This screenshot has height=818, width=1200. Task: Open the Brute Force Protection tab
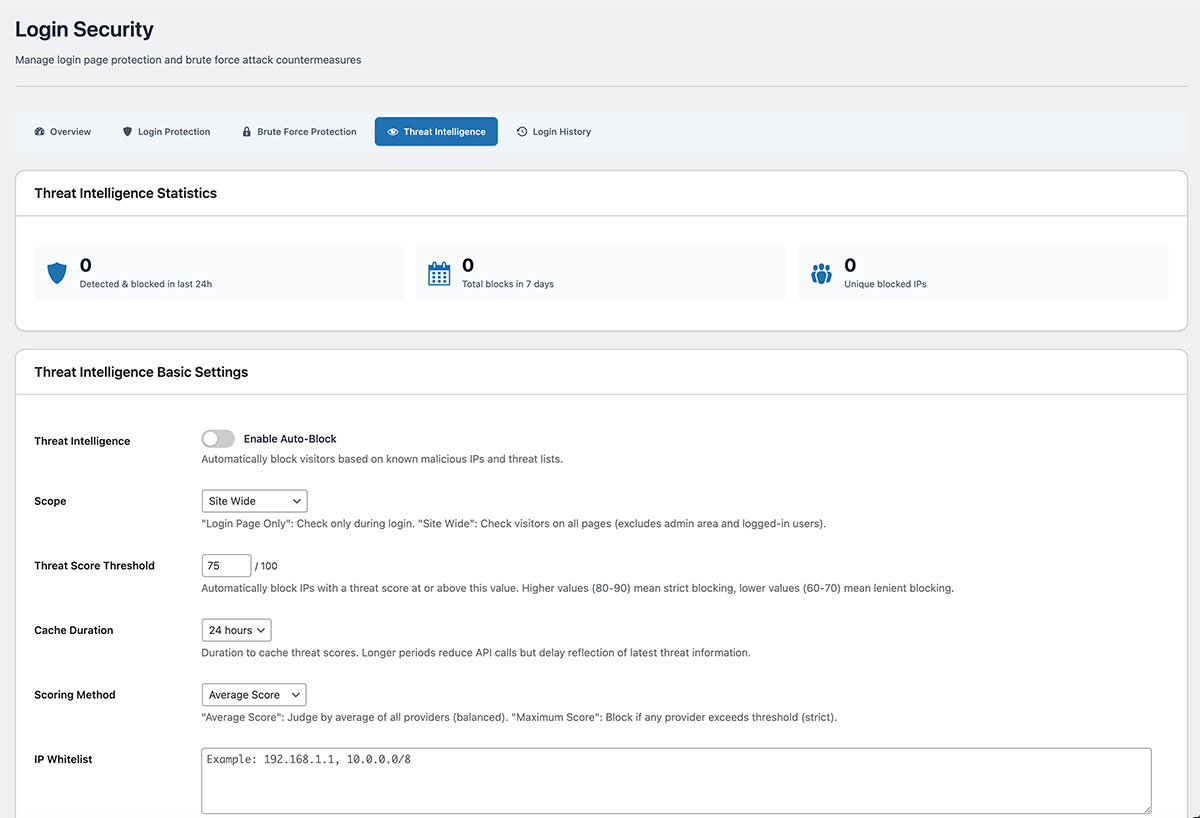[x=299, y=132]
